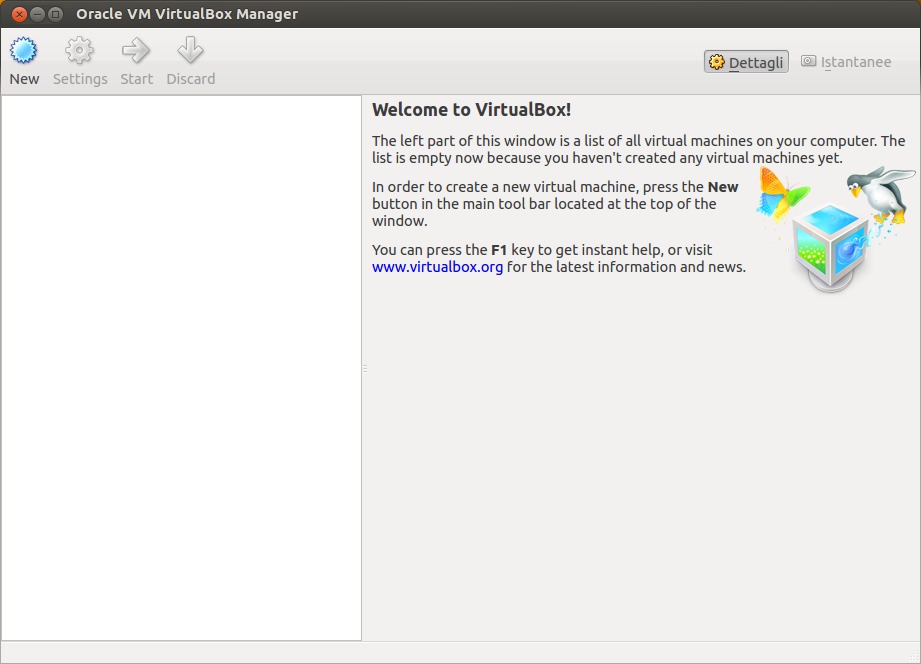Viewport: 921px width, 664px height.
Task: Open the www.virtualbox.org link
Action: (x=438, y=267)
